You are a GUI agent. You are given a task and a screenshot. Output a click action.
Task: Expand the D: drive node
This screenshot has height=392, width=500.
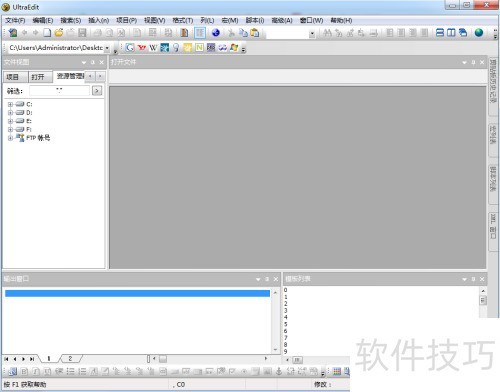10,113
